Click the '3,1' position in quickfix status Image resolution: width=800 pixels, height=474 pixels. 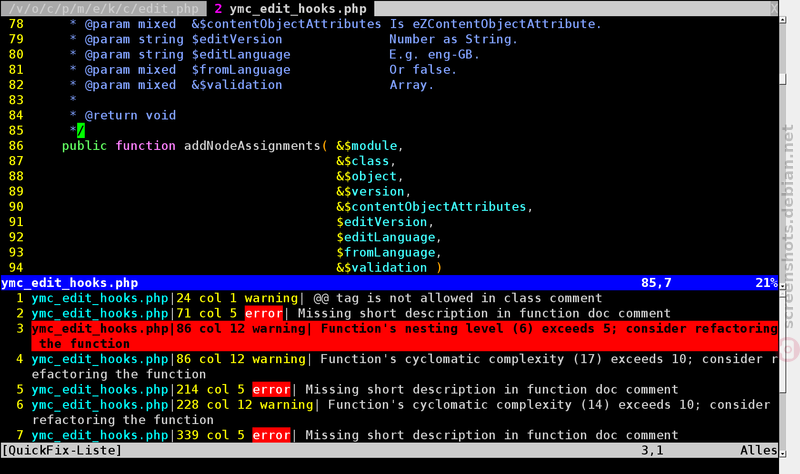coord(652,451)
